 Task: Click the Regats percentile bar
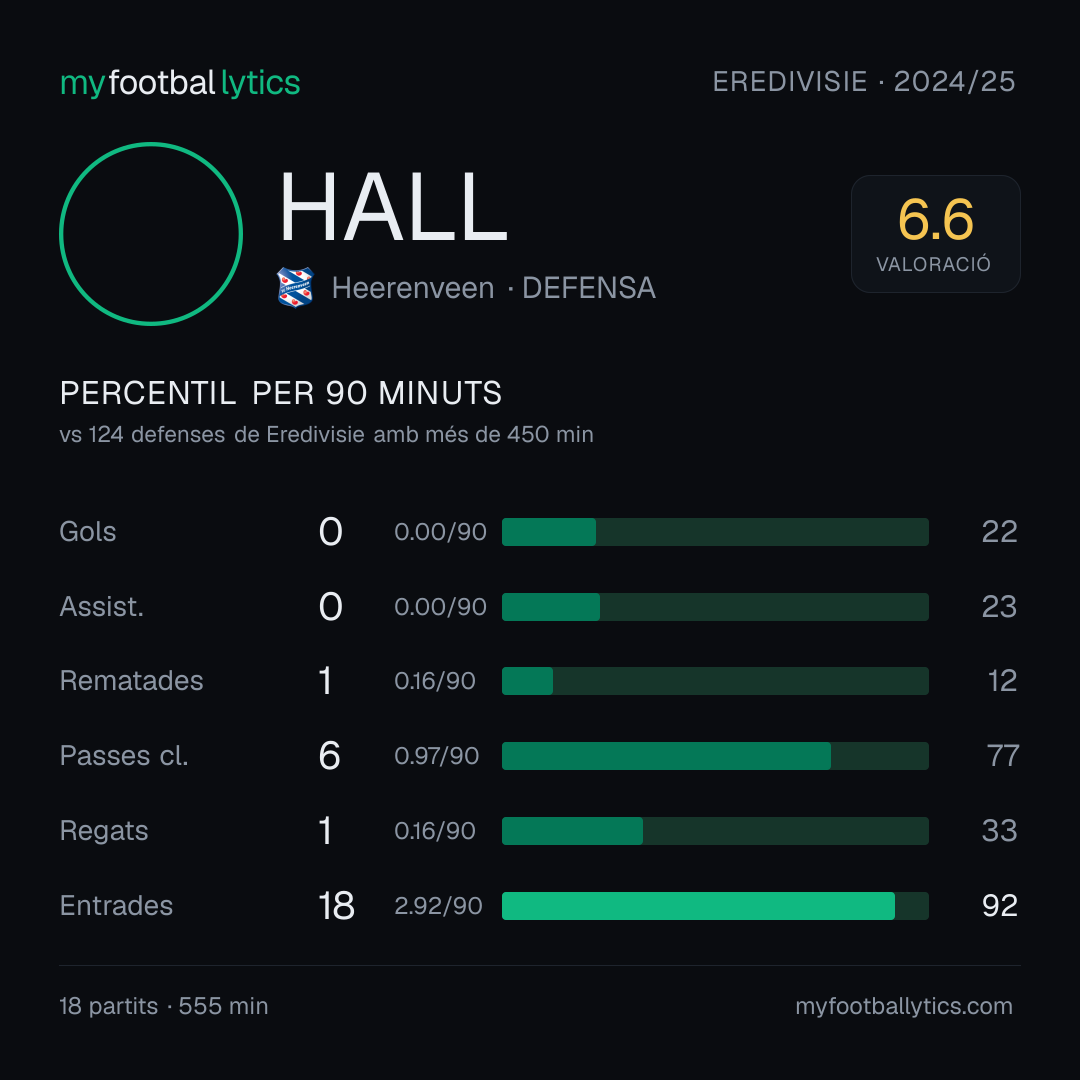(715, 831)
